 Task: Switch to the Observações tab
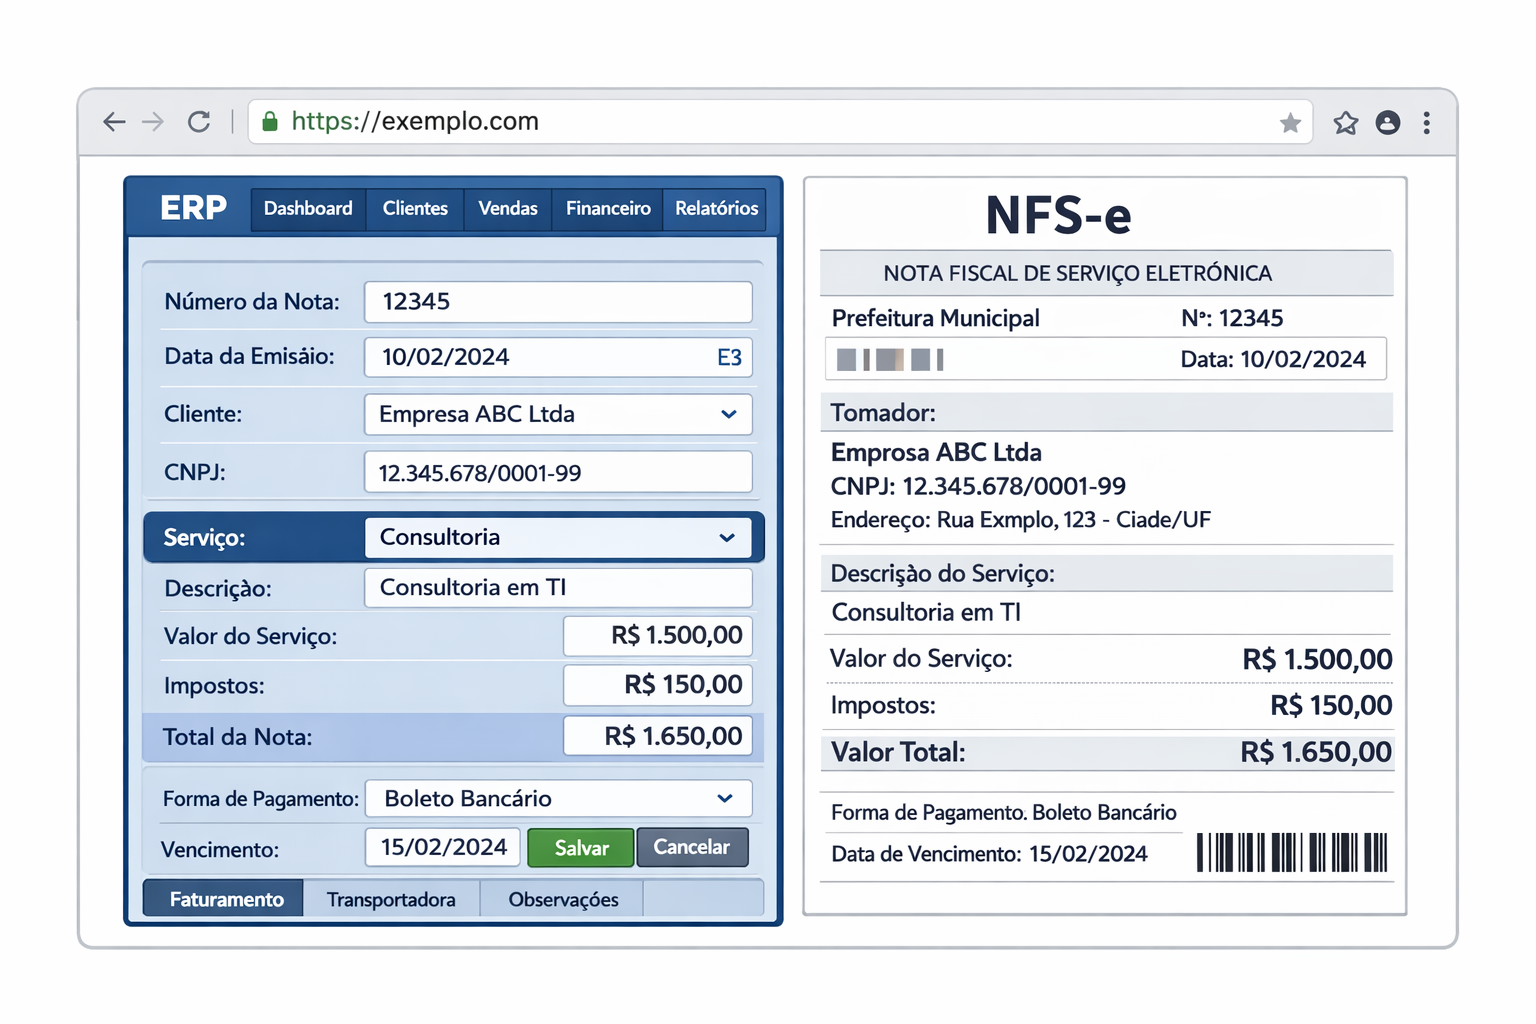(563, 899)
